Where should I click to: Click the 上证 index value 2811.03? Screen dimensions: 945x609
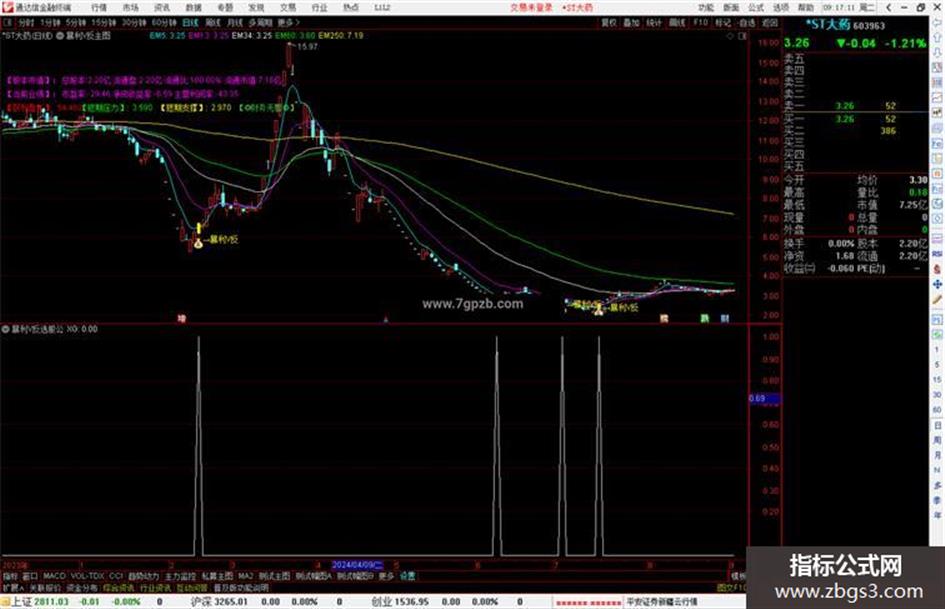pos(51,602)
